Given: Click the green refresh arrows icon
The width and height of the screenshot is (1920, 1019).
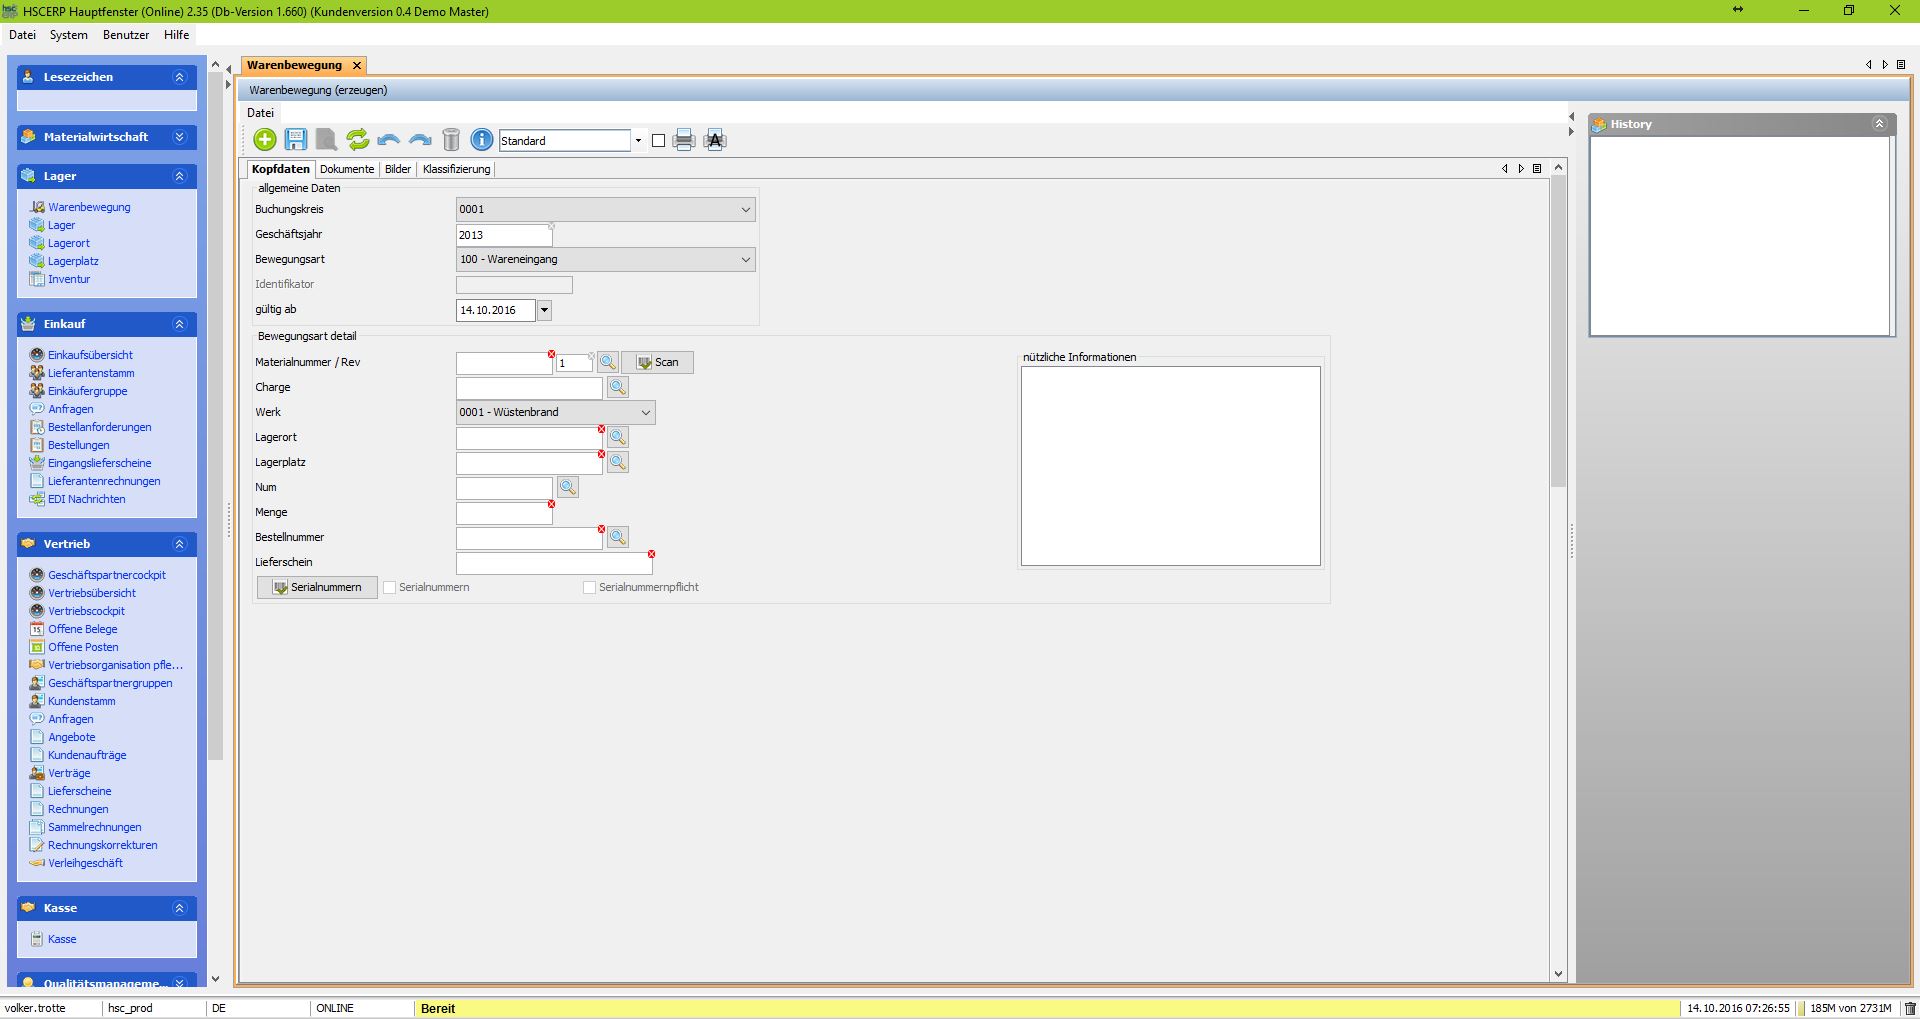Looking at the screenshot, I should click(x=357, y=140).
